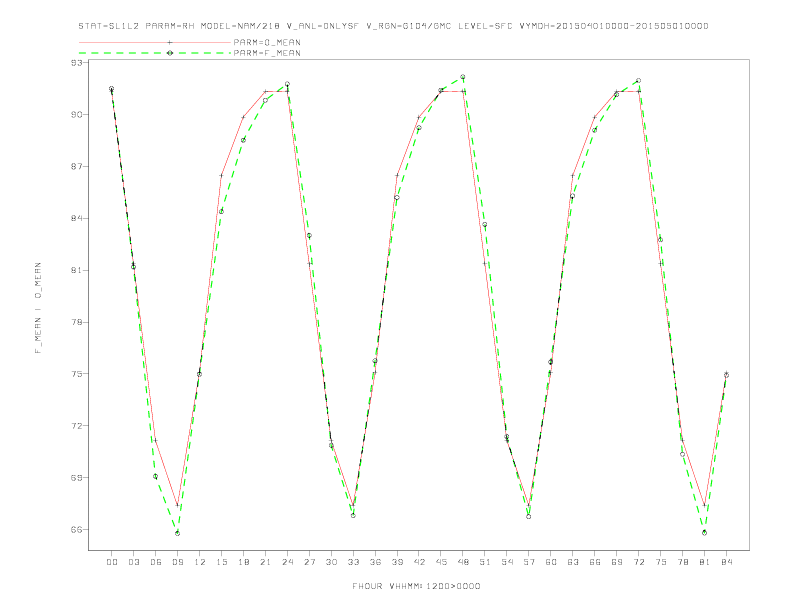This screenshot has height=612, width=792.
Task: Click x-axis forecast hour label 69
Action: tap(617, 562)
